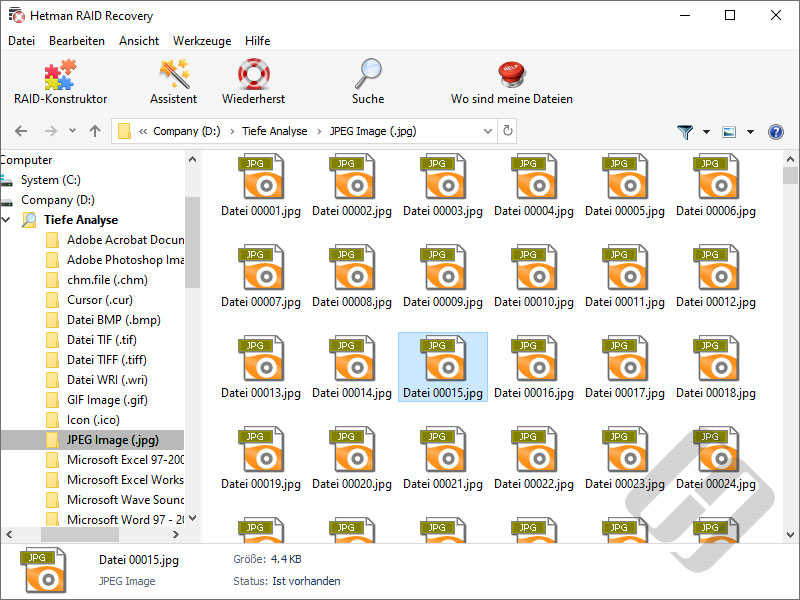Select file Datei 00017.jpg
The width and height of the screenshot is (800, 600).
pyautogui.click(x=625, y=368)
